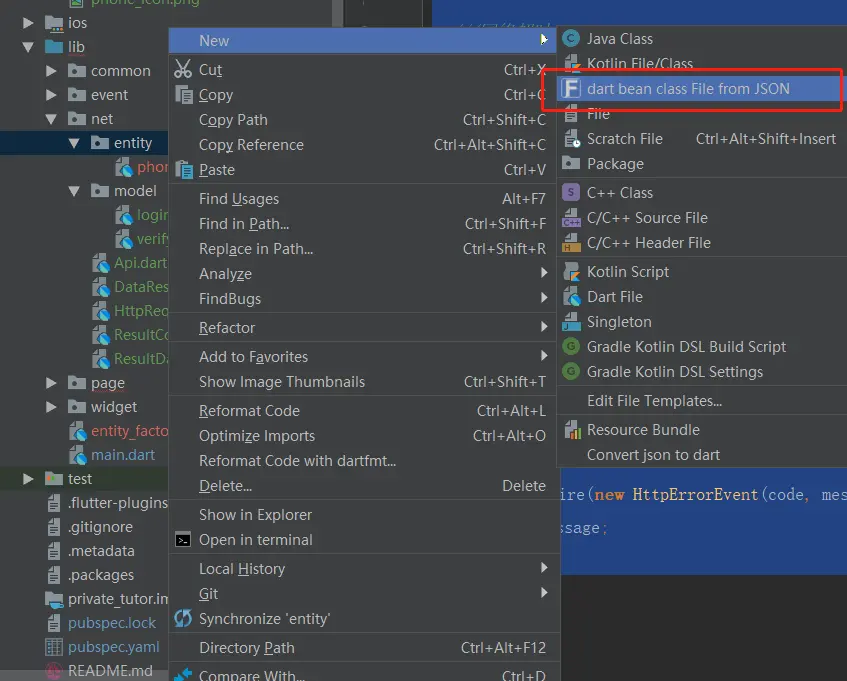Click the C/C++ Source File icon

point(572,218)
